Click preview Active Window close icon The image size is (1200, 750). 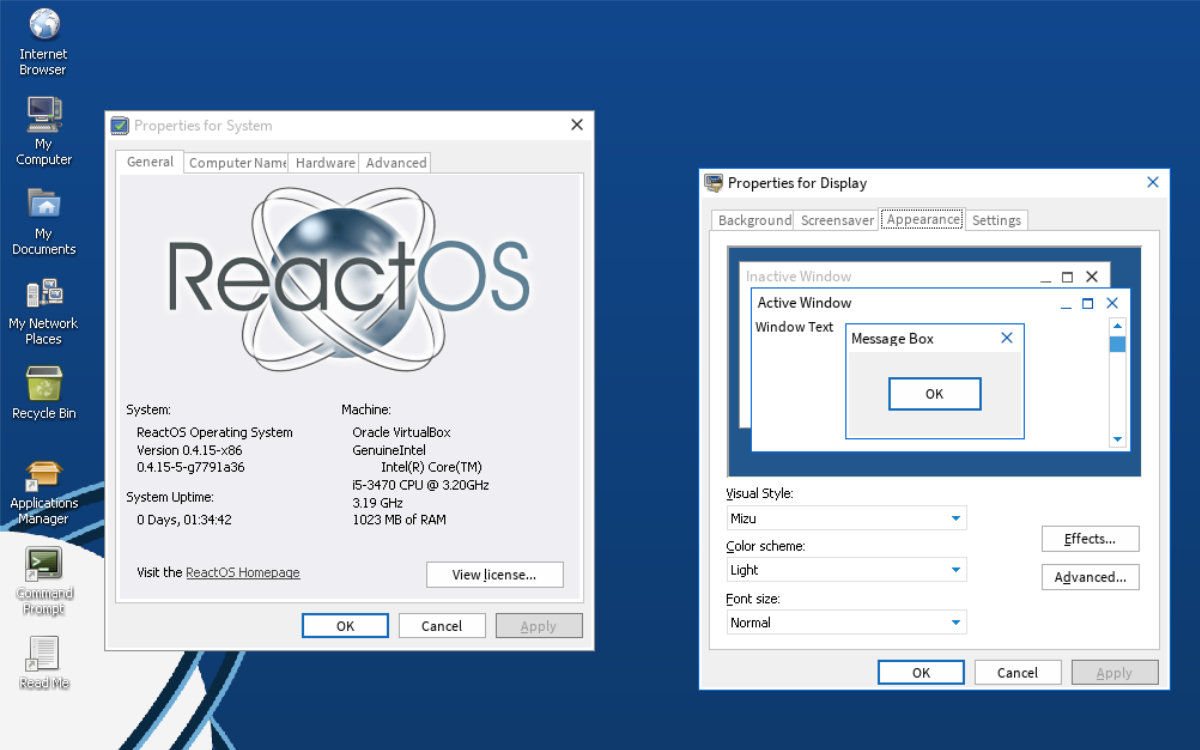(x=1112, y=303)
